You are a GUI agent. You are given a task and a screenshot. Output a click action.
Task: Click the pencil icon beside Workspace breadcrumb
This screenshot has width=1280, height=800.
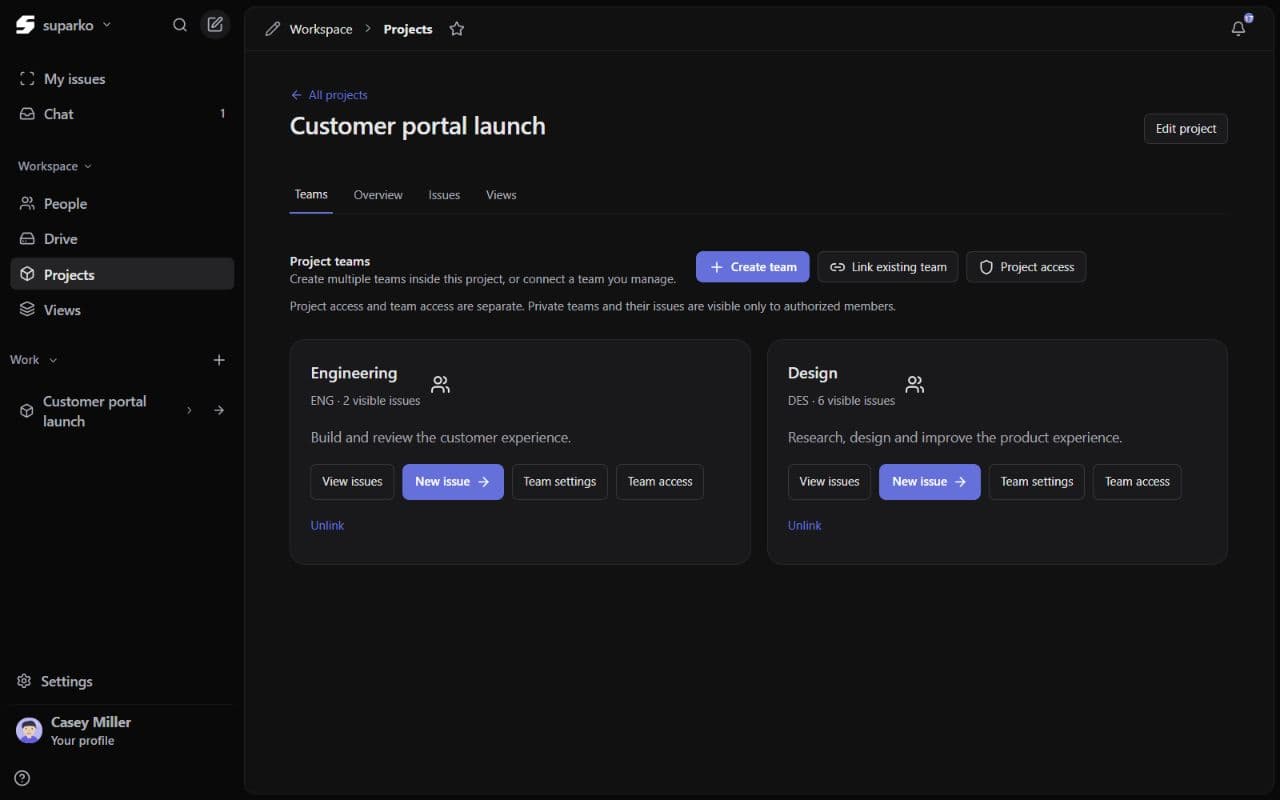point(272,29)
